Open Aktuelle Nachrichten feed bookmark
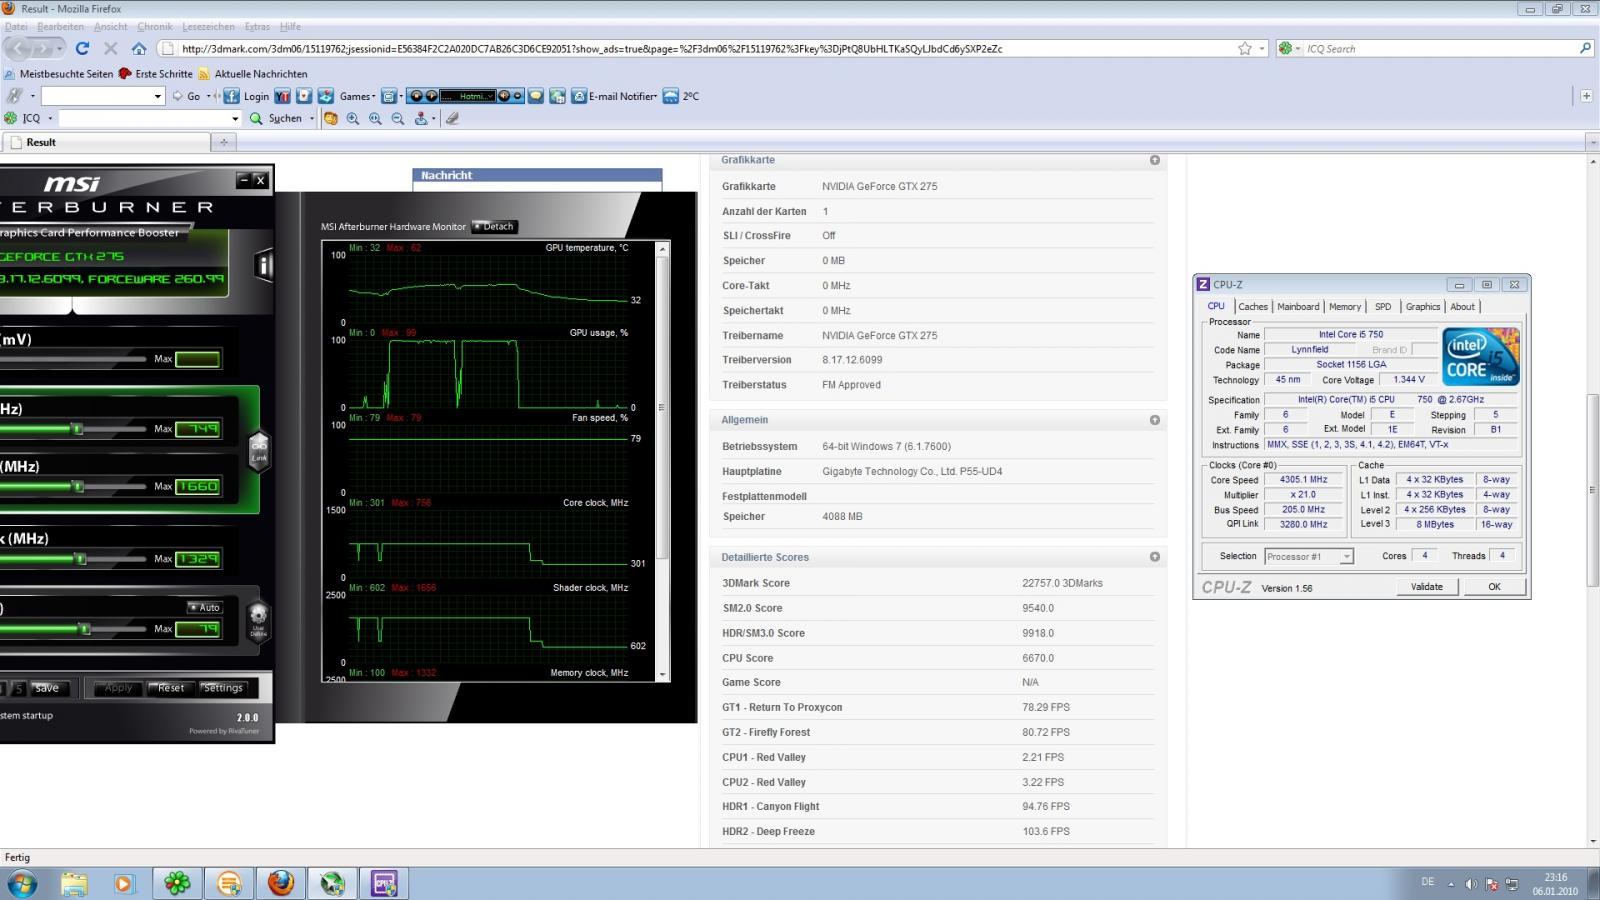Viewport: 1600px width, 900px height. [253, 74]
